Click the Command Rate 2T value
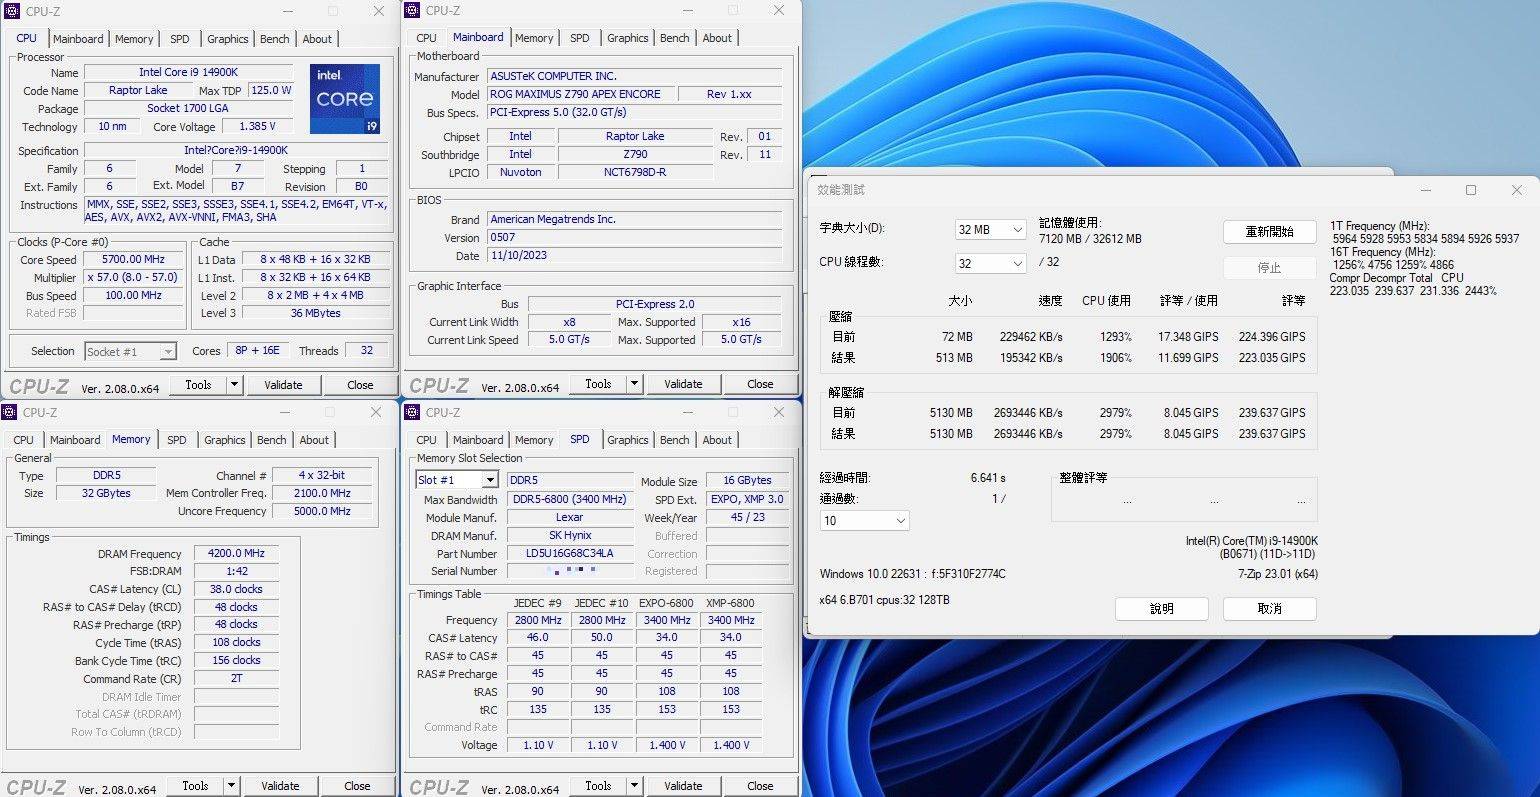This screenshot has width=1540, height=797. point(236,678)
